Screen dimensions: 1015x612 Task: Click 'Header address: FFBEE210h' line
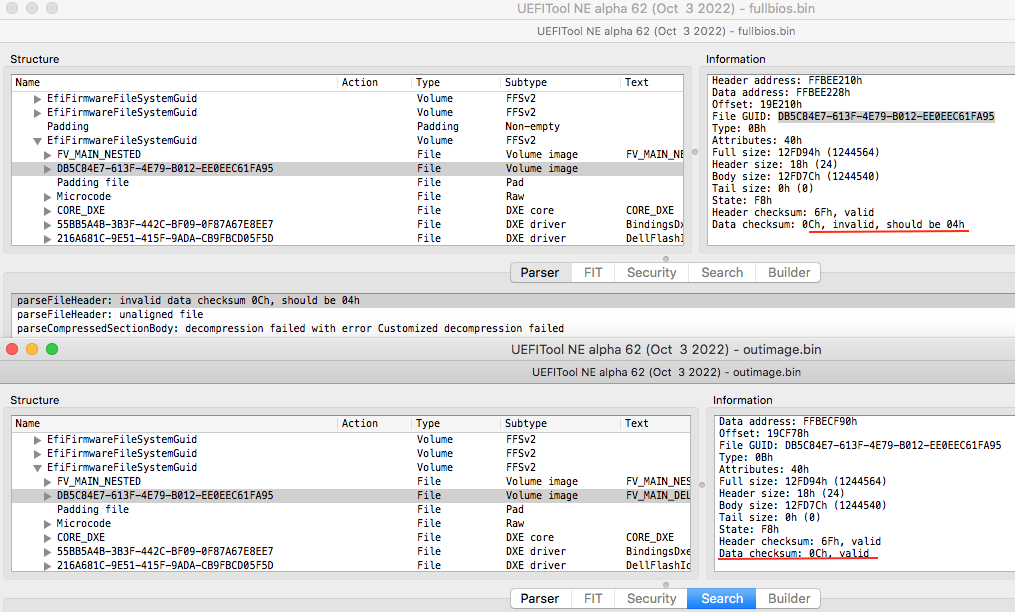click(787, 80)
